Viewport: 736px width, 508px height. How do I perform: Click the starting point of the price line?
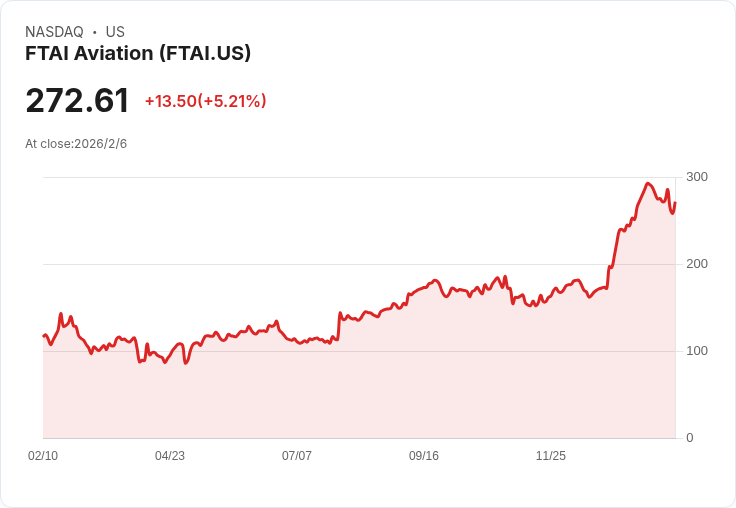44,336
